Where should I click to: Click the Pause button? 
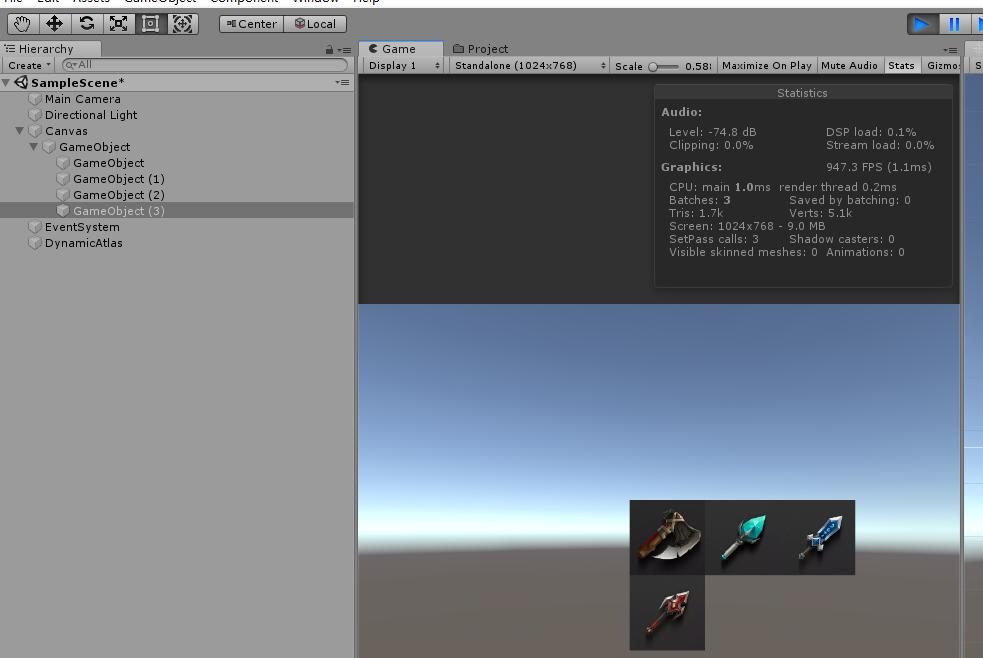956,23
